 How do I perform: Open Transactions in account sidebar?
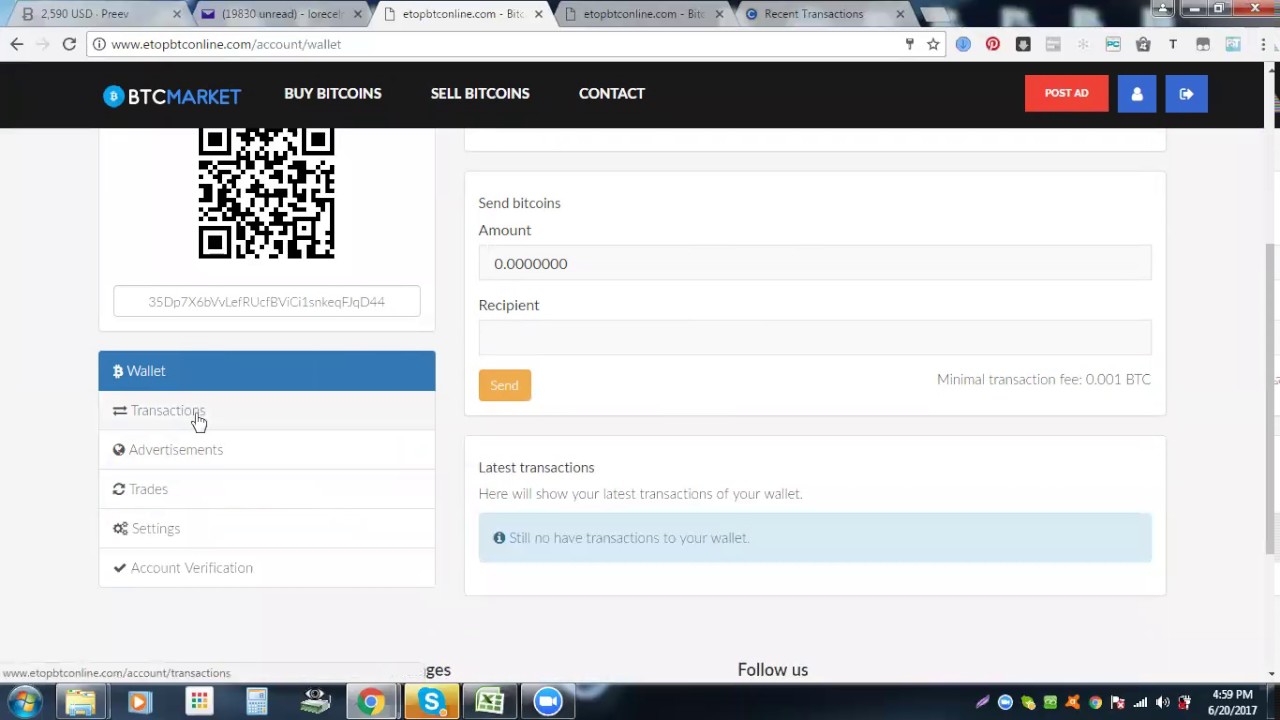point(267,411)
